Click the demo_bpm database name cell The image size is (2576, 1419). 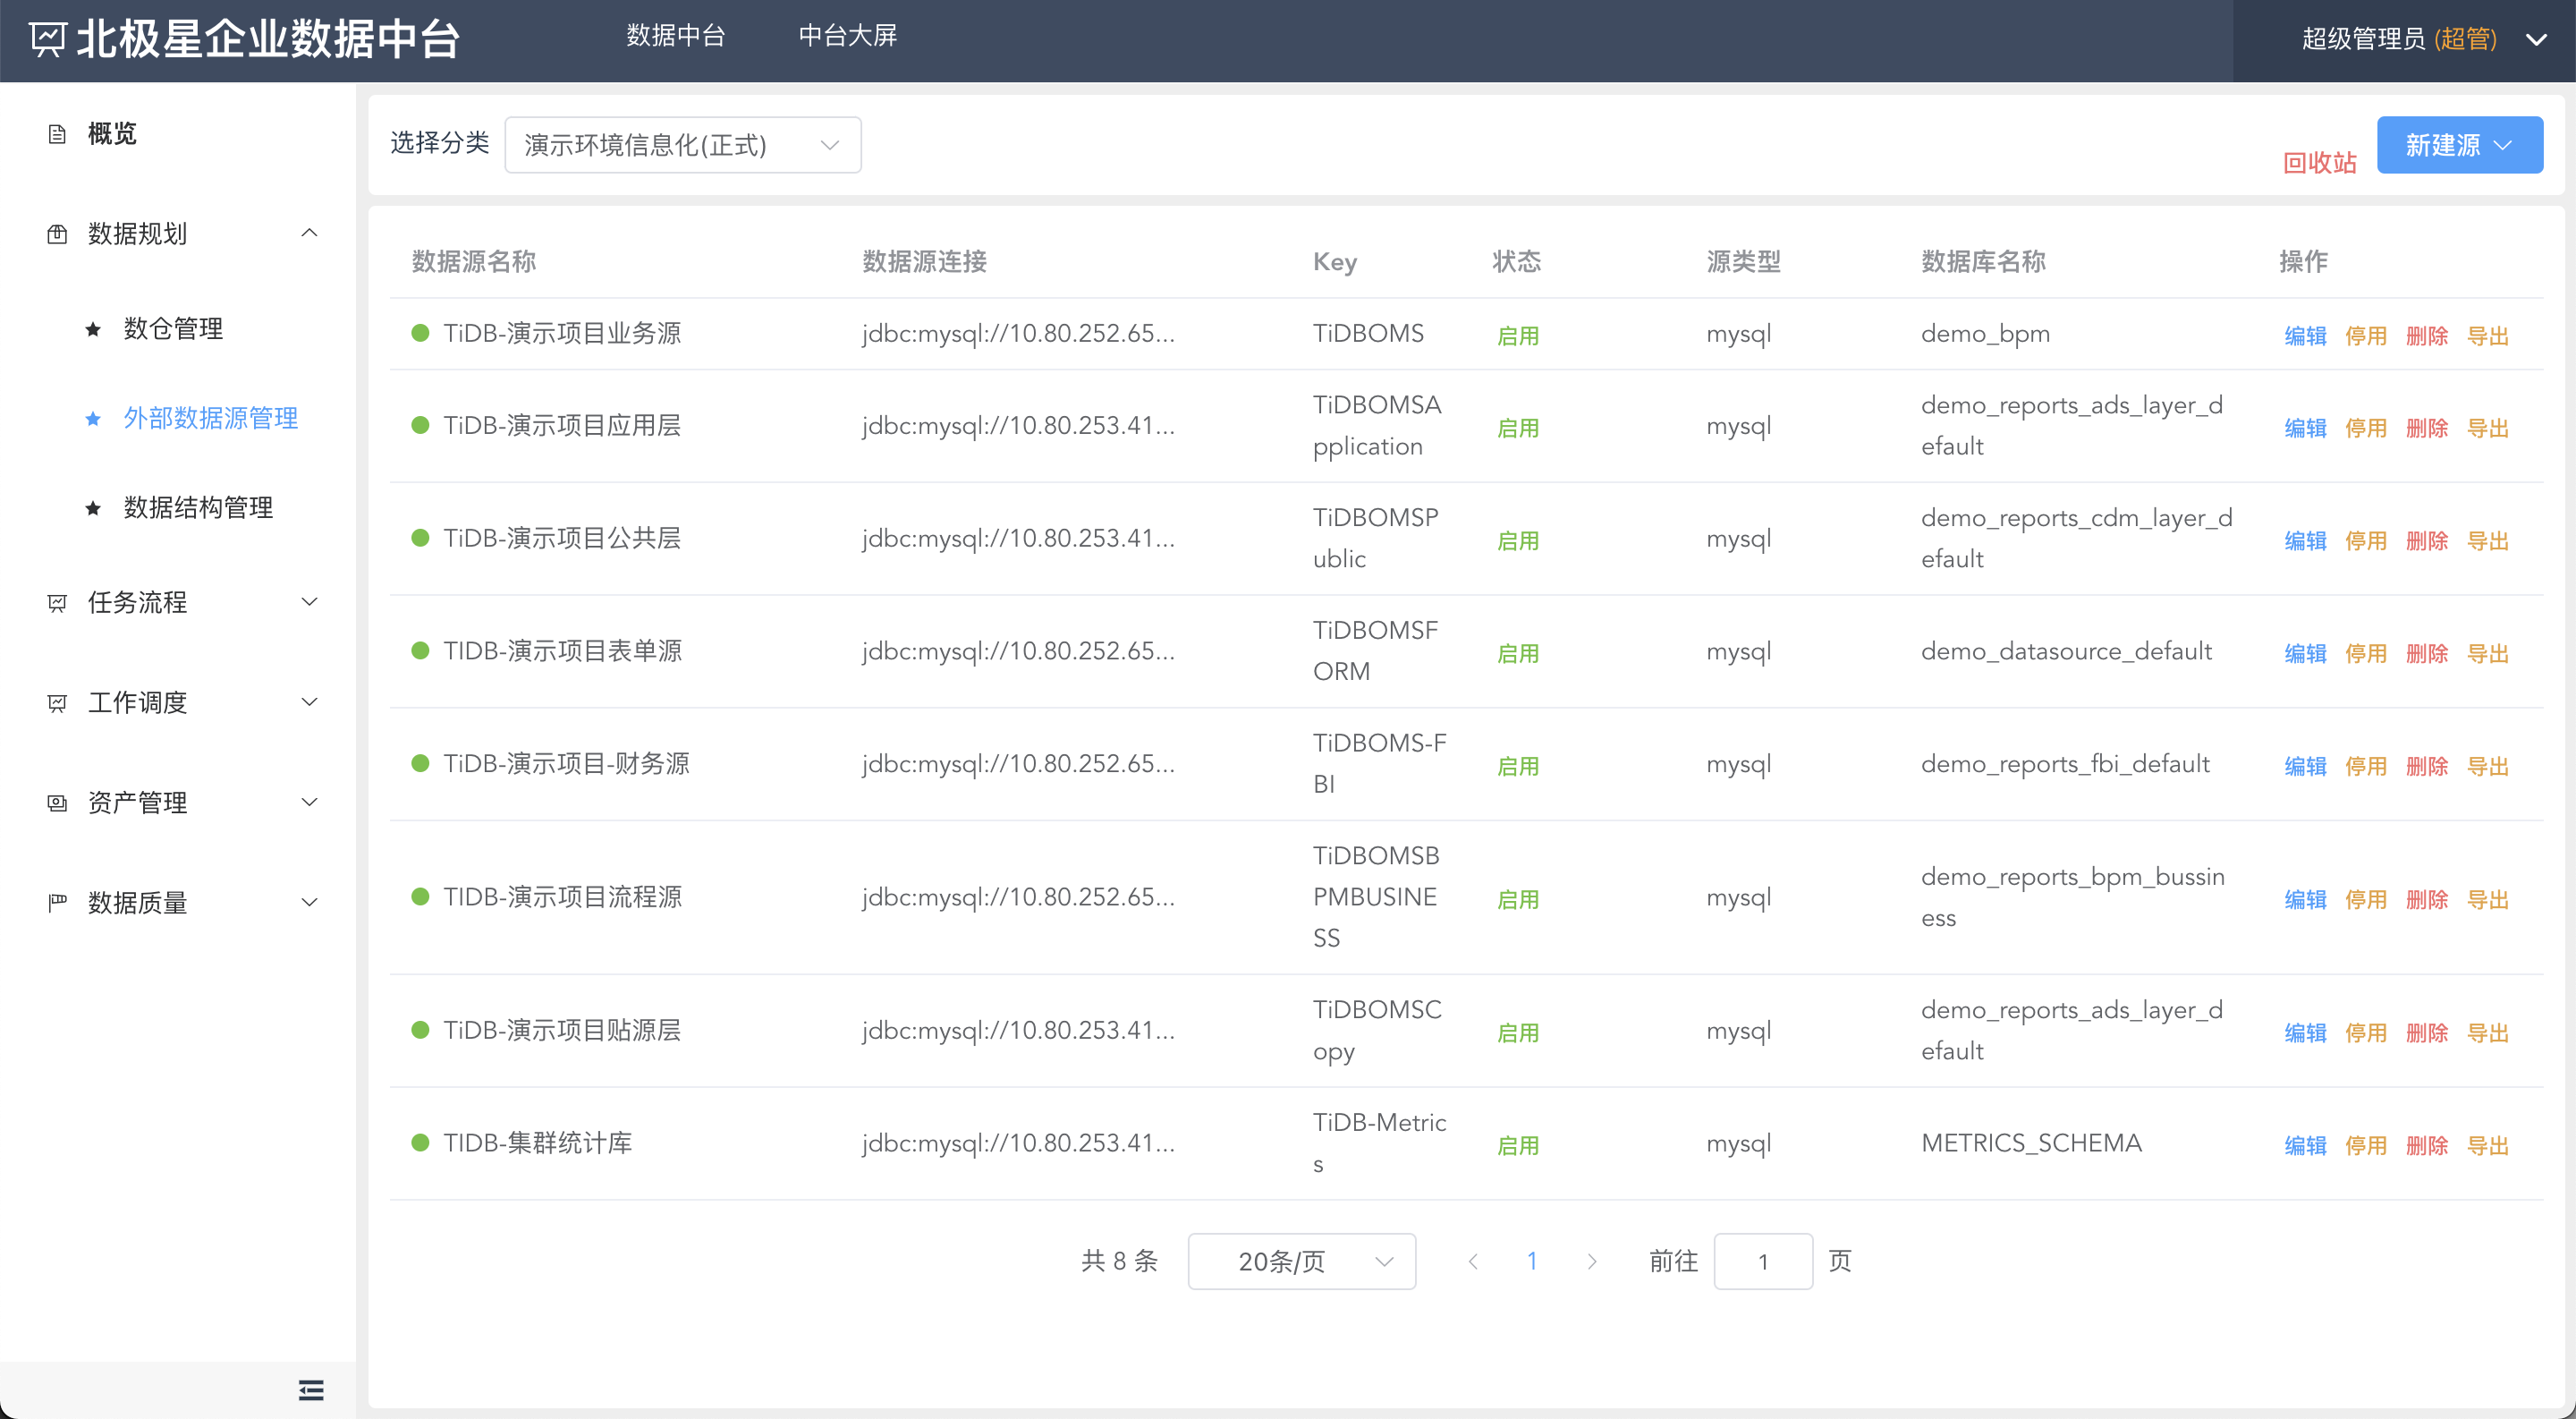click(x=1985, y=334)
